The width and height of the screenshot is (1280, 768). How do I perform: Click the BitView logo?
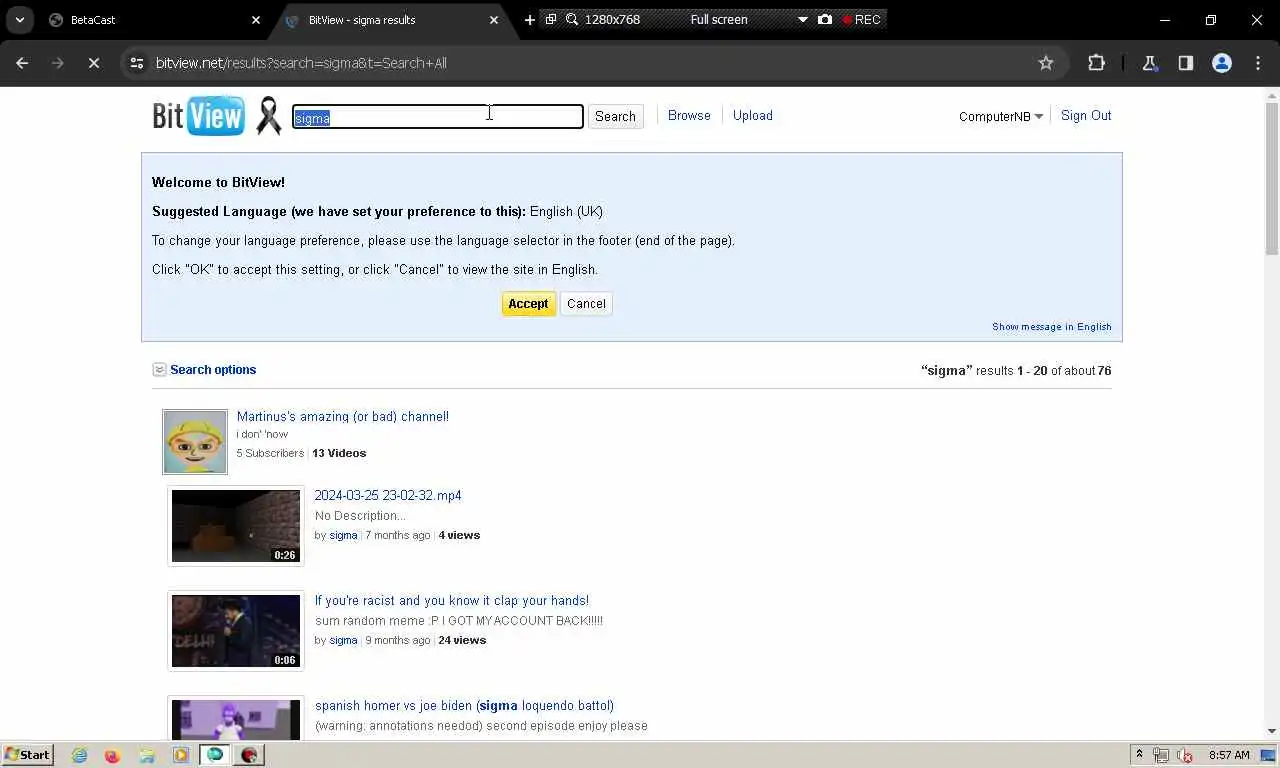click(198, 116)
